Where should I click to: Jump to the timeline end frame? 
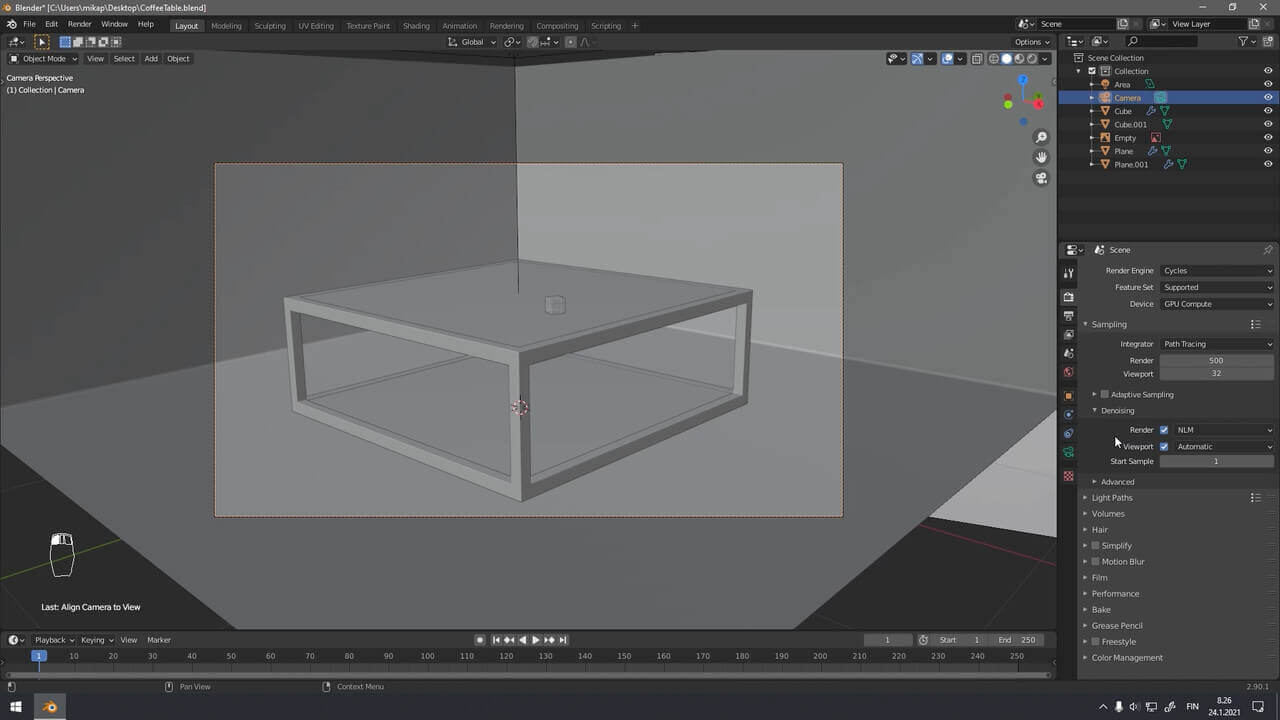click(563, 640)
